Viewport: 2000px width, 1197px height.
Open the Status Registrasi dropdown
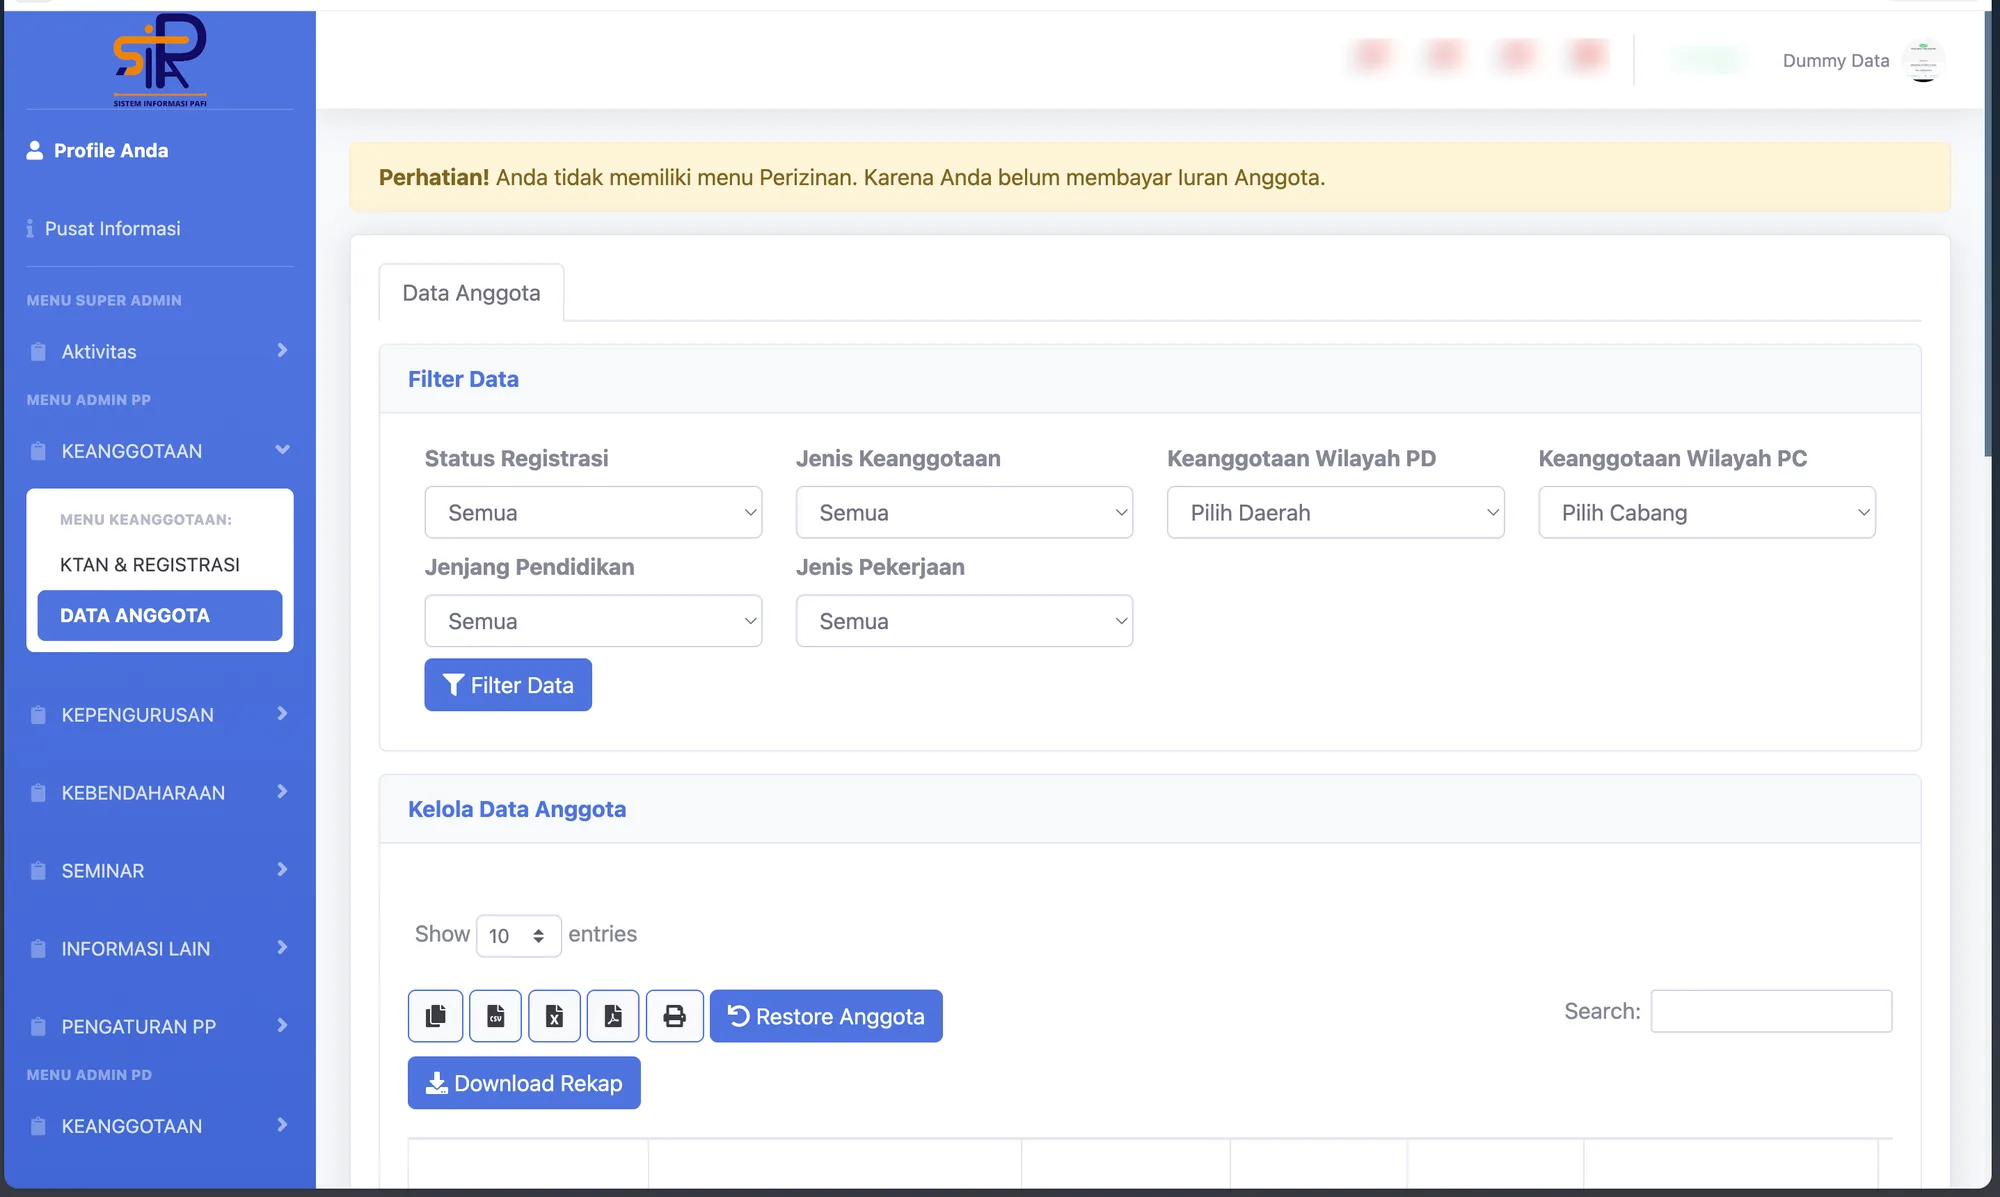tap(593, 512)
